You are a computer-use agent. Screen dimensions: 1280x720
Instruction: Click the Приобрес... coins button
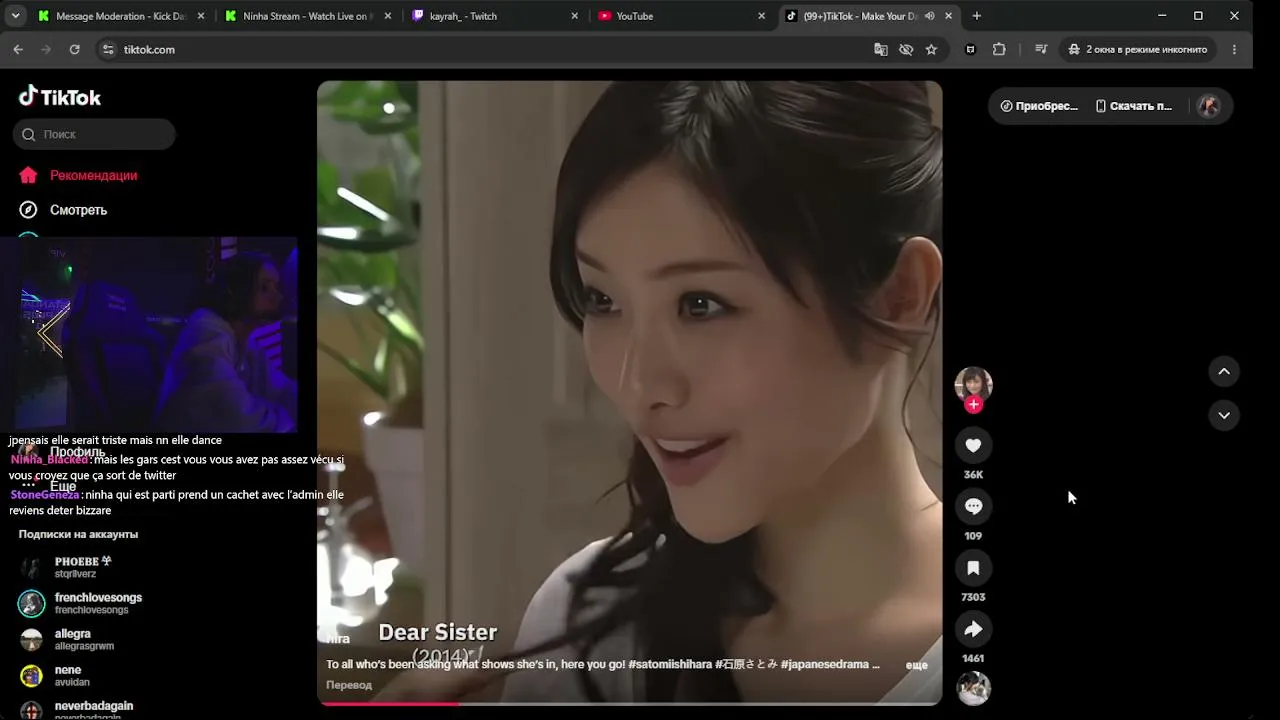(x=1039, y=106)
